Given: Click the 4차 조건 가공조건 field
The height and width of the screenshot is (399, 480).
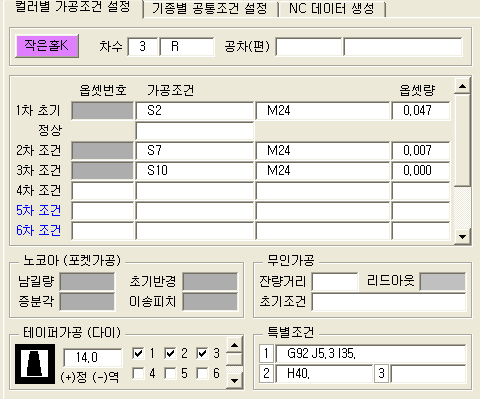Looking at the screenshot, I should coord(195,191).
